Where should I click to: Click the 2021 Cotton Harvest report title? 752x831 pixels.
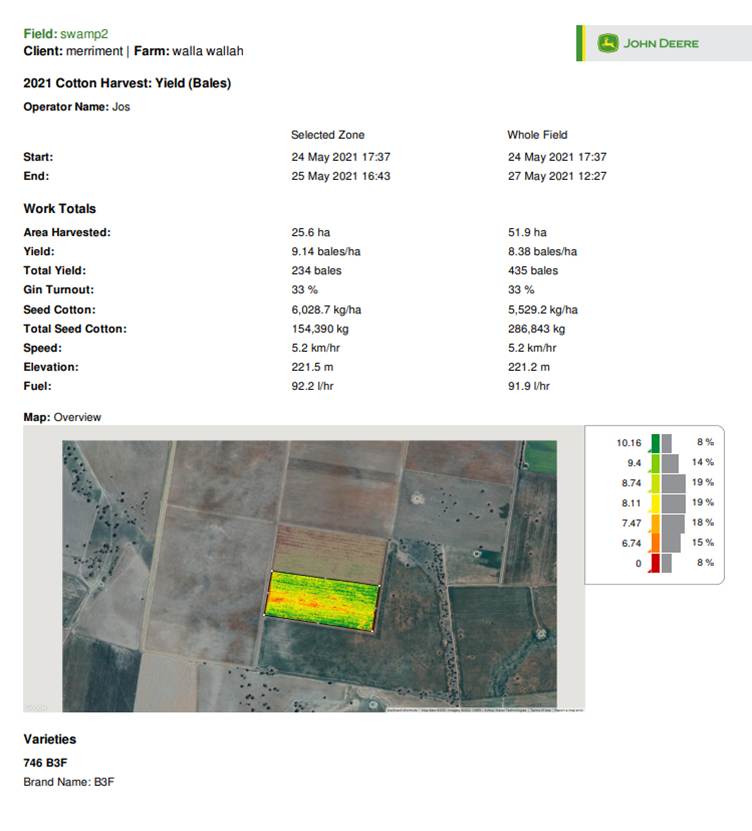tap(127, 83)
